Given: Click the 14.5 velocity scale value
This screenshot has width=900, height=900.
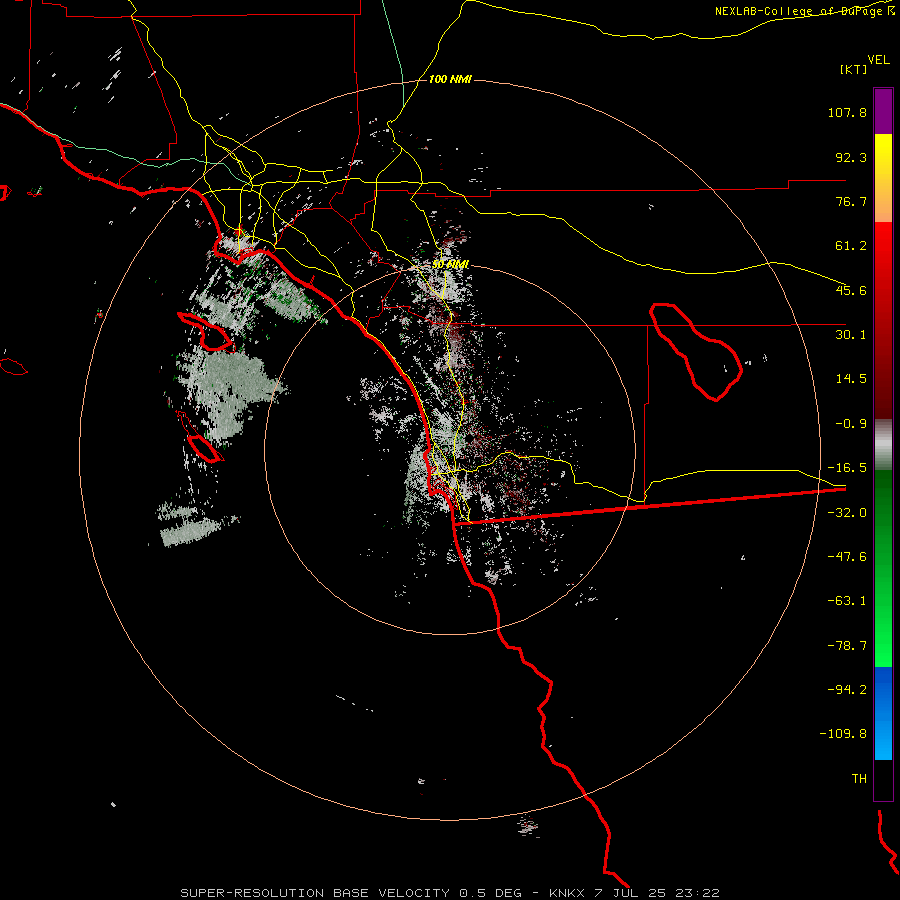Looking at the screenshot, I should click(851, 379).
